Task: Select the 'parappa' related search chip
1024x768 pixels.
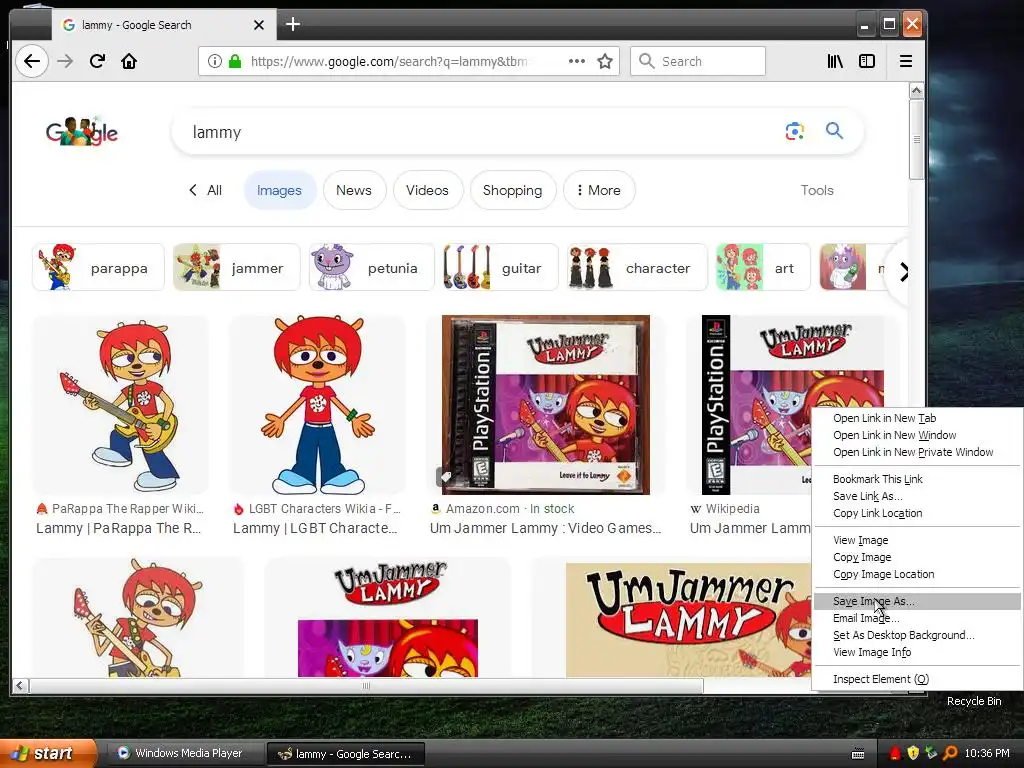Action: pos(98,267)
